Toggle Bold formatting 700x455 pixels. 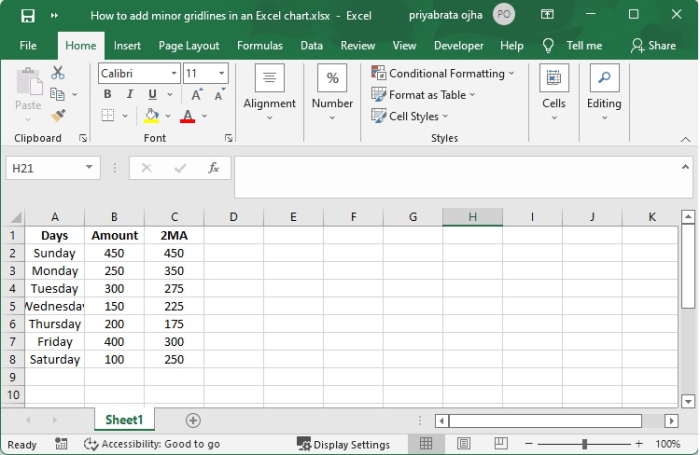click(107, 95)
